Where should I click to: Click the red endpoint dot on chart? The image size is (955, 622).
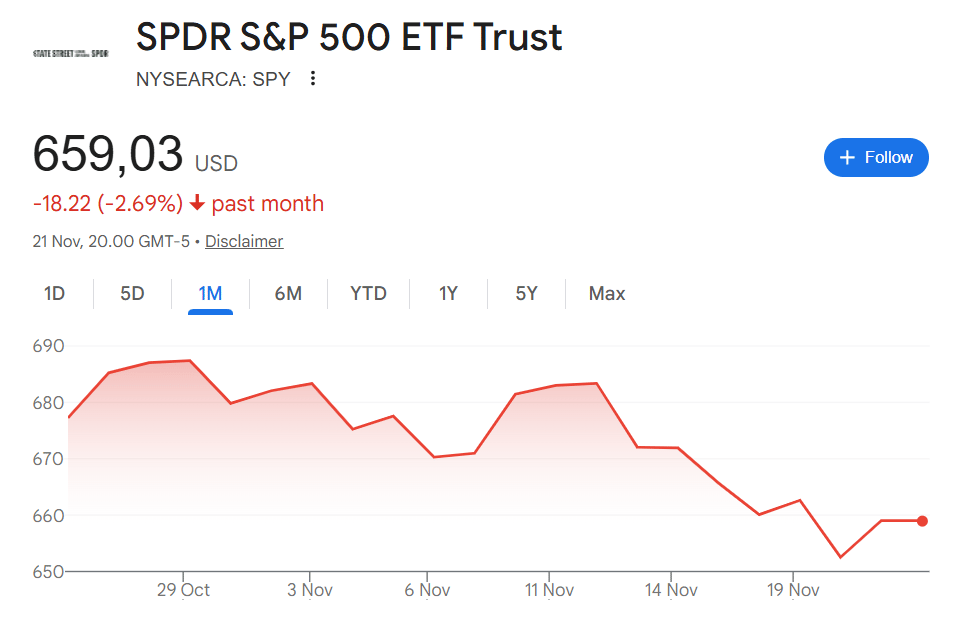tap(922, 521)
